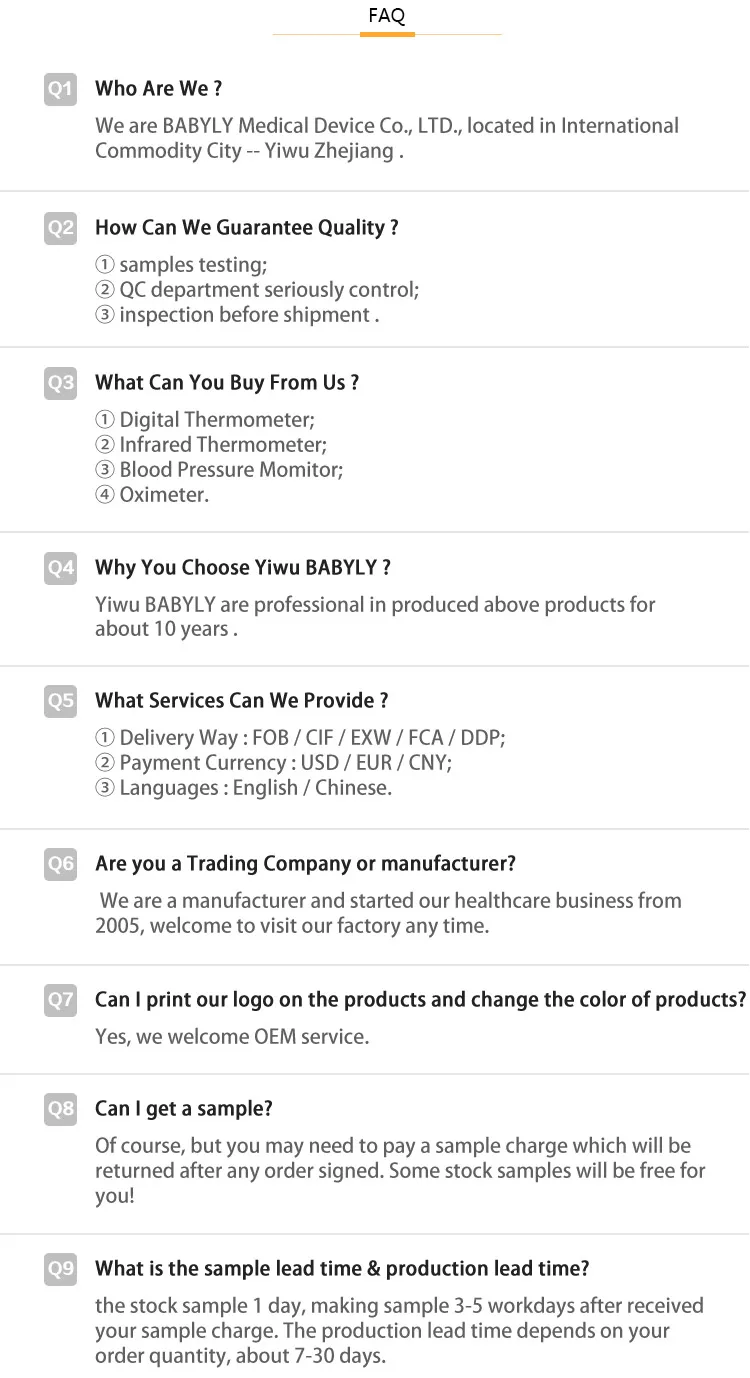Select the FAQ tab heading
The width and height of the screenshot is (750, 1378).
tap(386, 16)
